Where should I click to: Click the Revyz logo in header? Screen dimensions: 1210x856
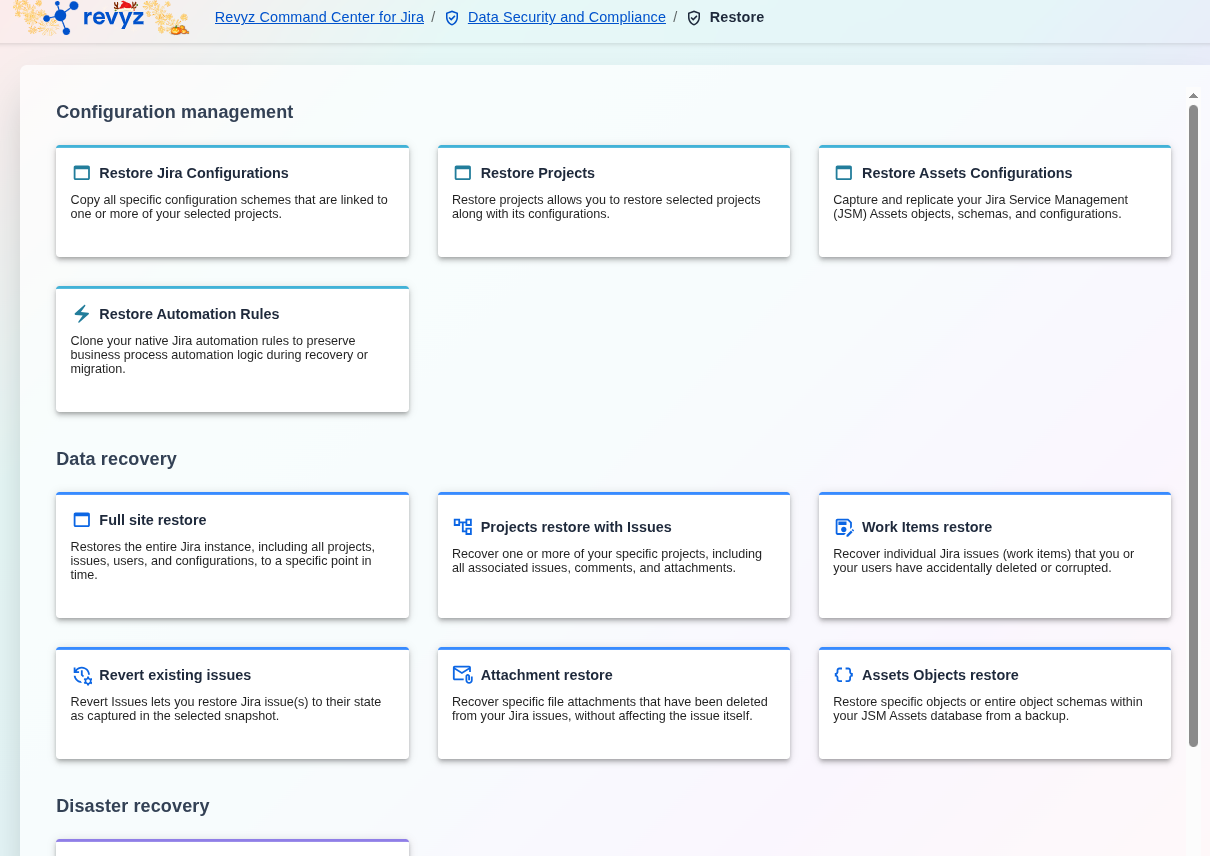click(100, 17)
